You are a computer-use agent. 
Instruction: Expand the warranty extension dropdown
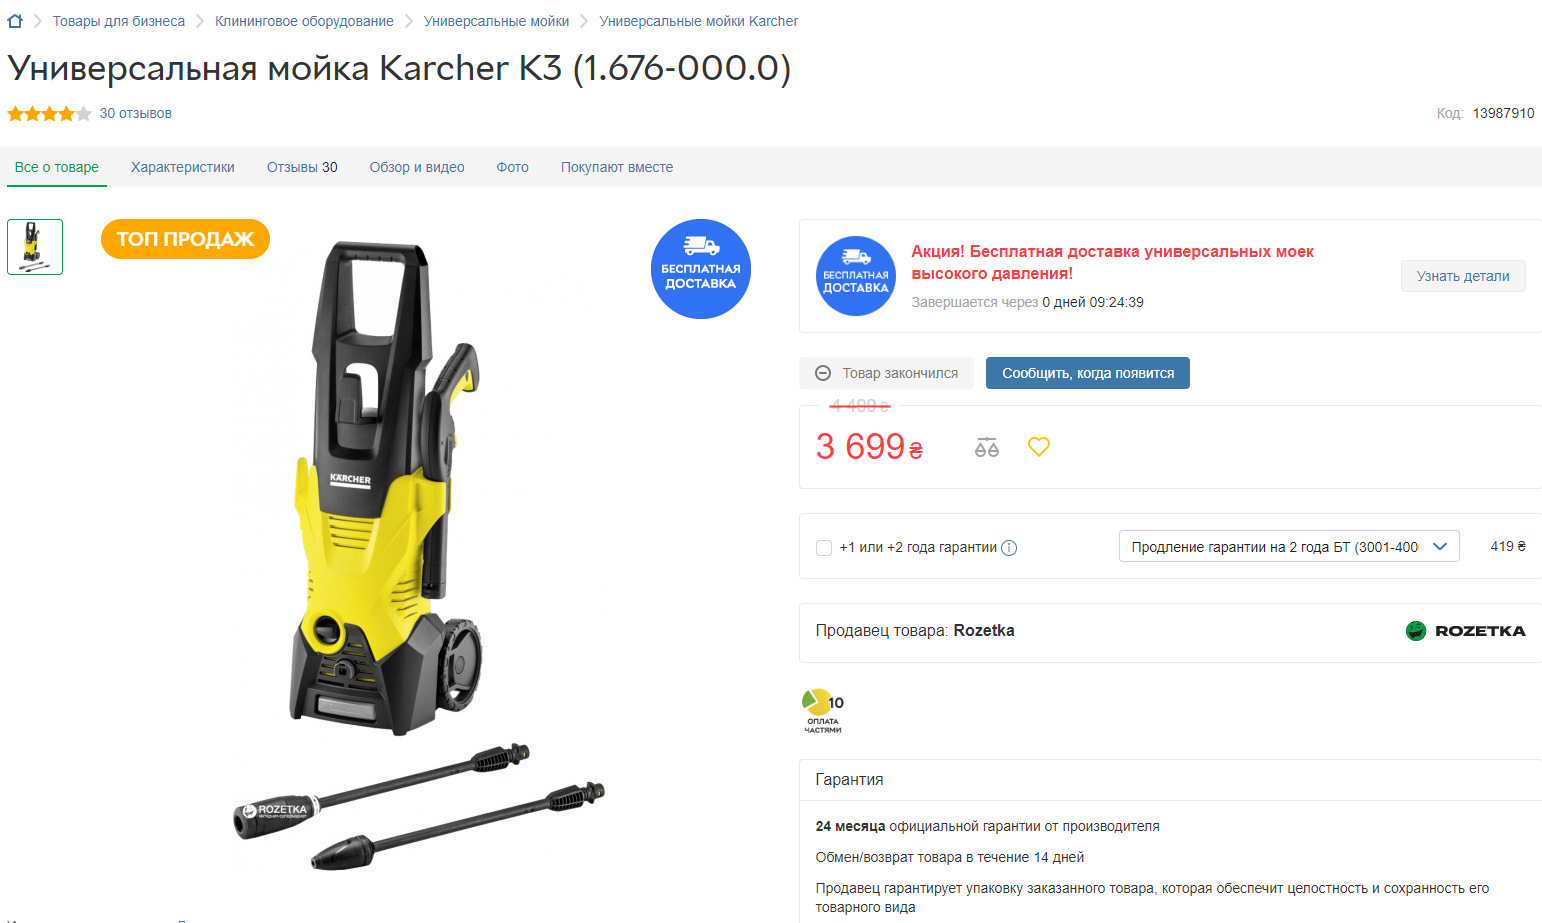click(x=1289, y=546)
